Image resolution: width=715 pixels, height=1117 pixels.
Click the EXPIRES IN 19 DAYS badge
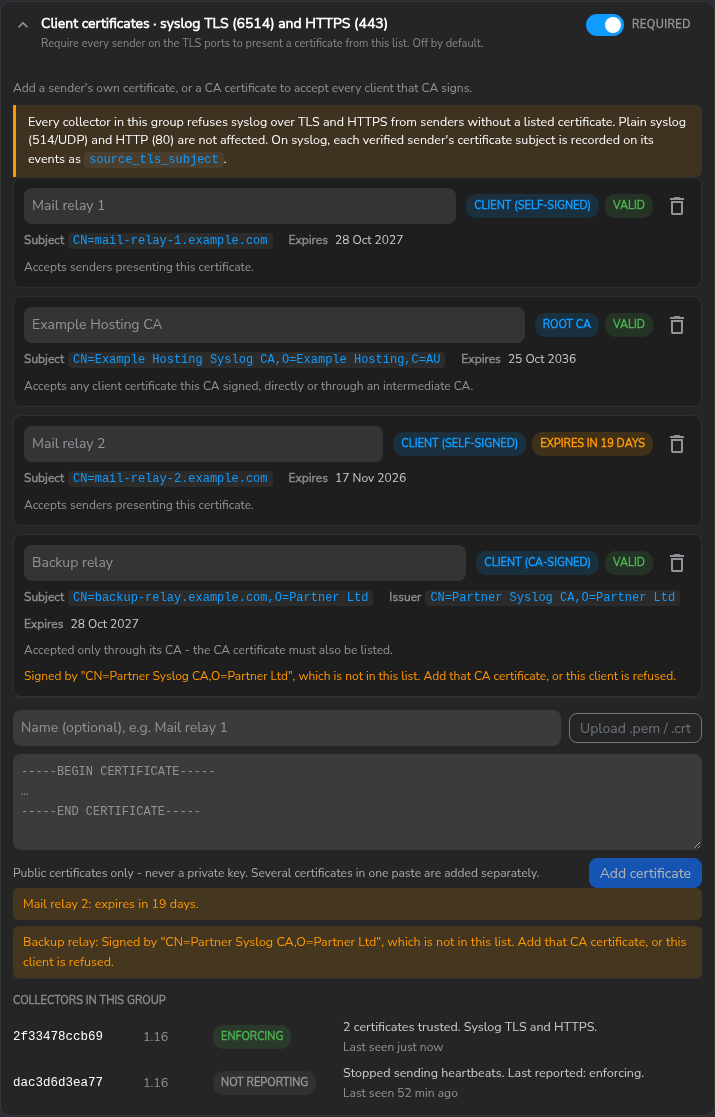coord(593,443)
